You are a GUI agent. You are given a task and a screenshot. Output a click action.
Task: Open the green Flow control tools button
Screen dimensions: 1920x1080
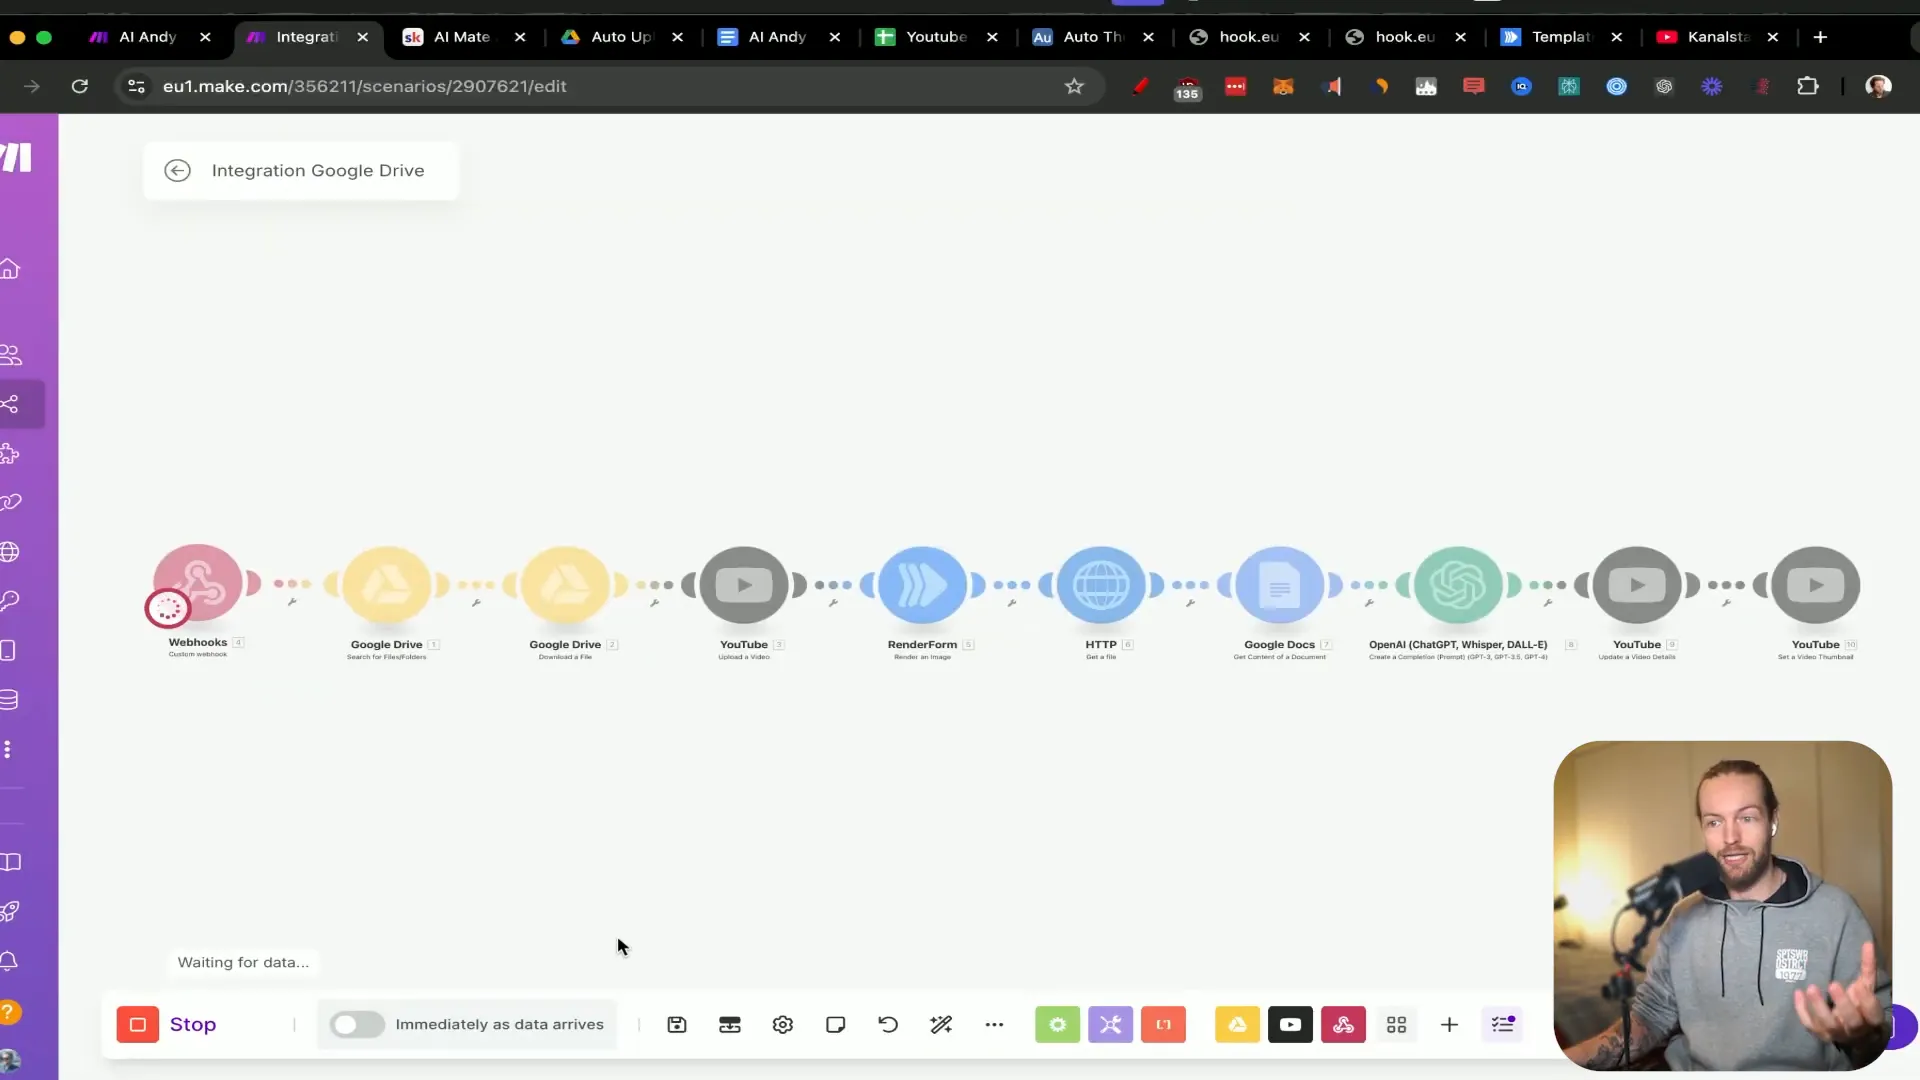click(x=1057, y=1024)
